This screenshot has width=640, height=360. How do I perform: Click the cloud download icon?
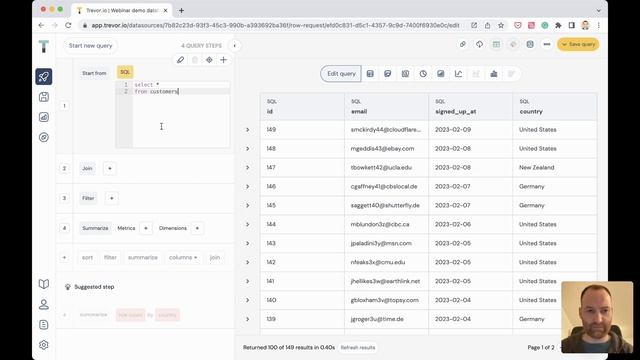(479, 44)
